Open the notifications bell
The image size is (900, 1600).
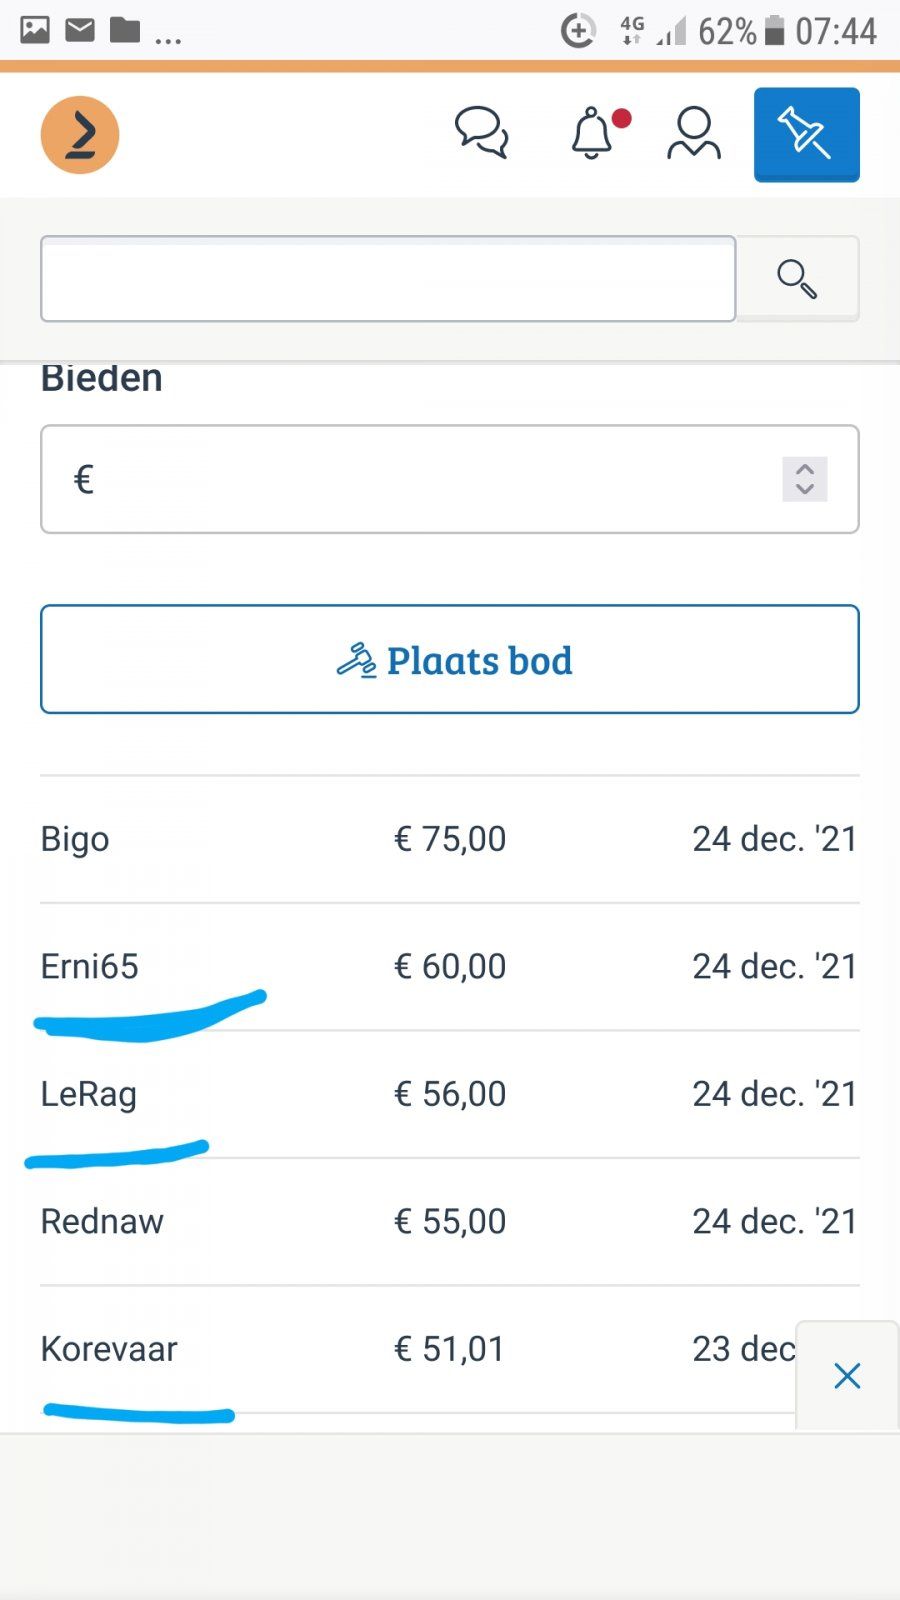[x=592, y=133]
